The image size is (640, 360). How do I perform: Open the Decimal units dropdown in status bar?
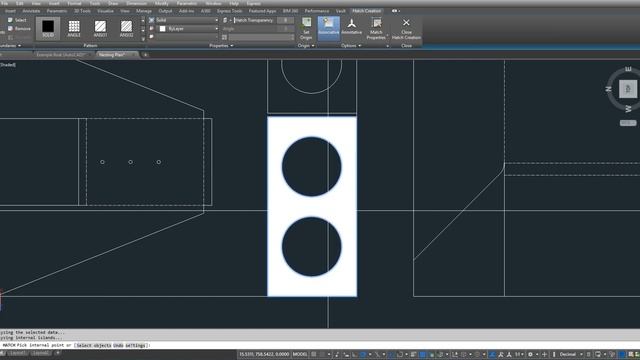click(570, 354)
